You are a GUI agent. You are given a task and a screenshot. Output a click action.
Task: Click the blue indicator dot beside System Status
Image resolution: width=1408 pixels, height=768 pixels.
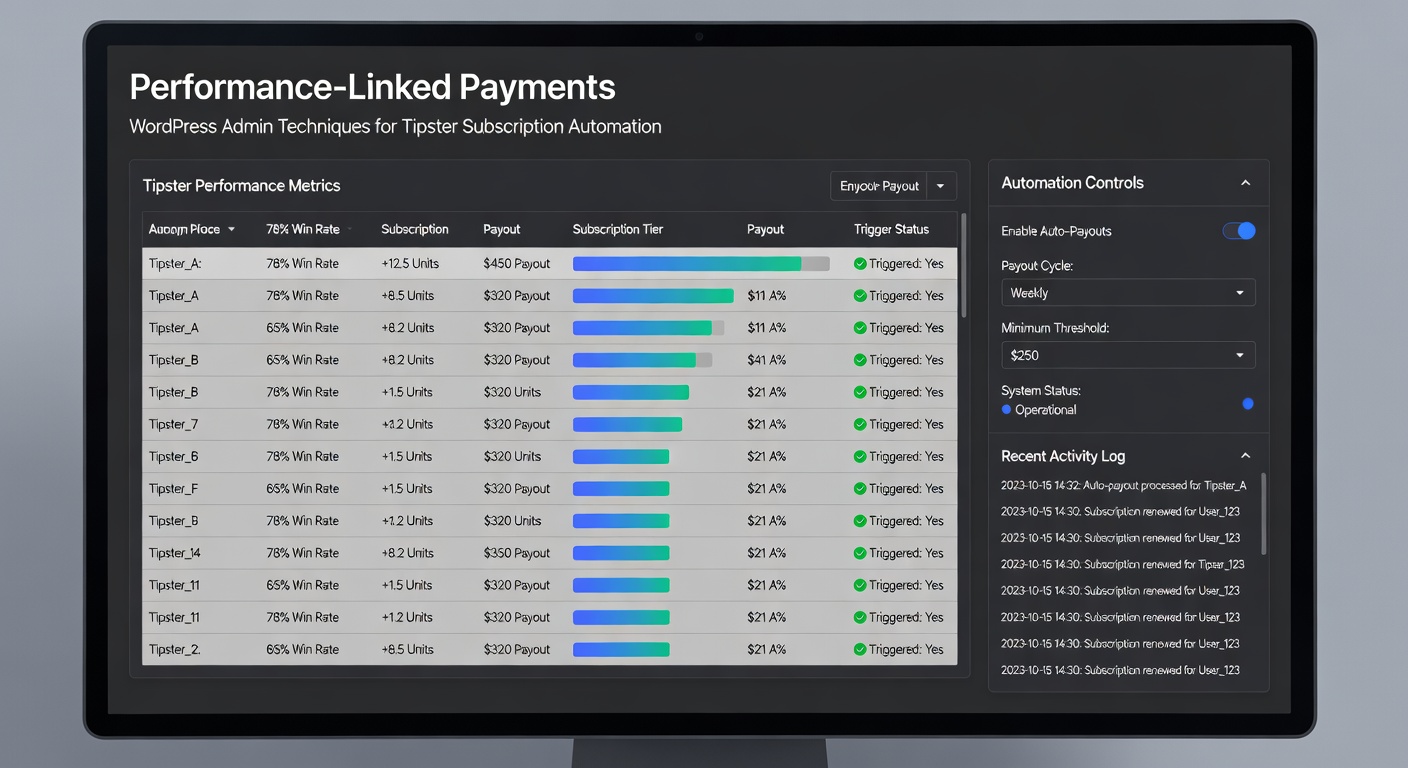[x=1247, y=404]
